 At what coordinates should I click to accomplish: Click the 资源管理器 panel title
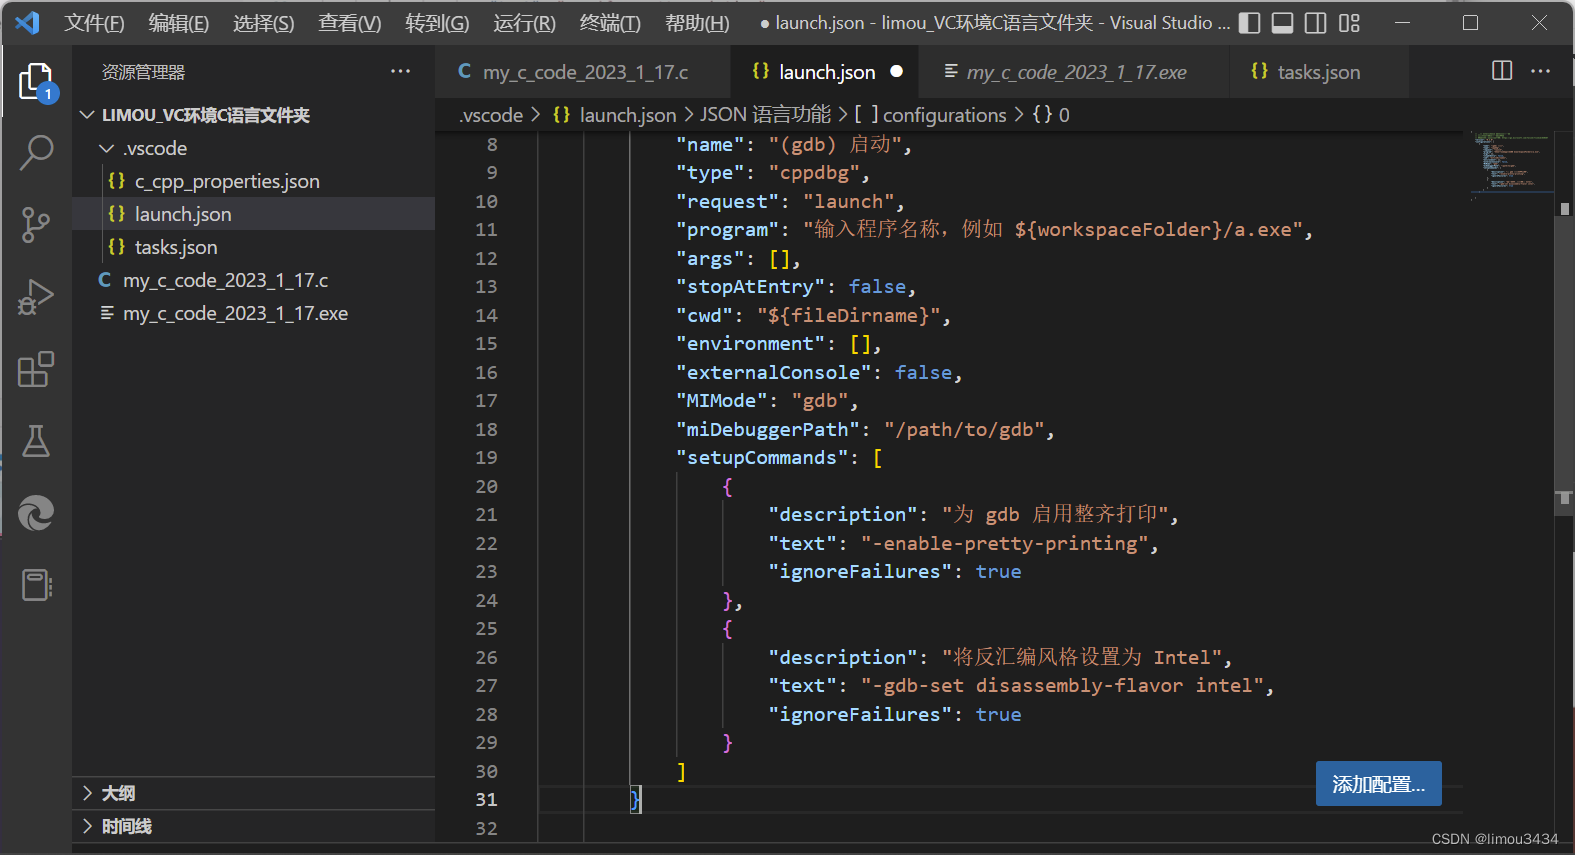click(x=143, y=72)
